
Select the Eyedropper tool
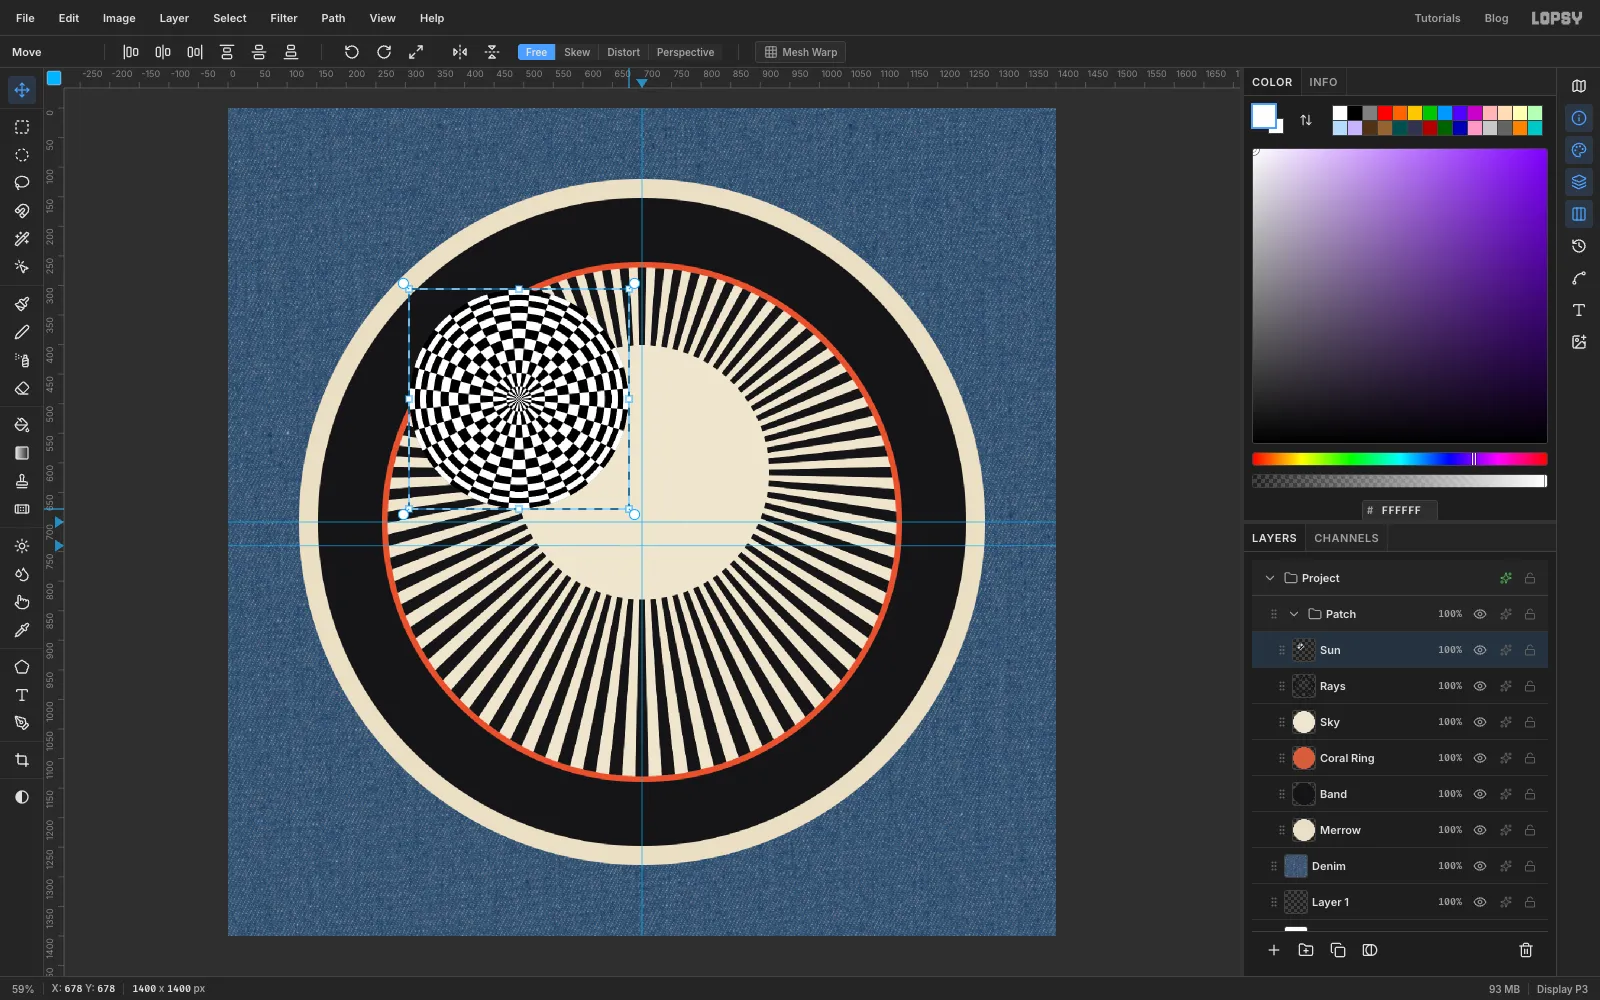(x=22, y=630)
